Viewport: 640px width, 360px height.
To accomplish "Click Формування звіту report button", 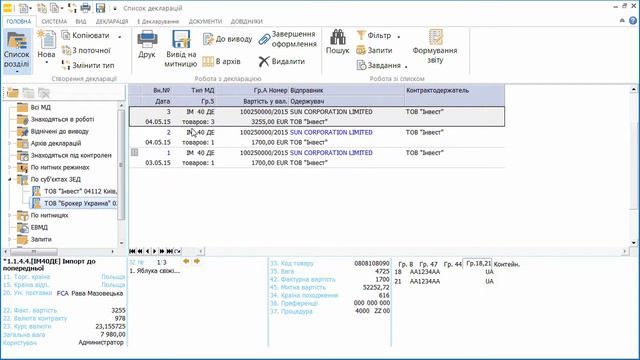I will 435,47.
